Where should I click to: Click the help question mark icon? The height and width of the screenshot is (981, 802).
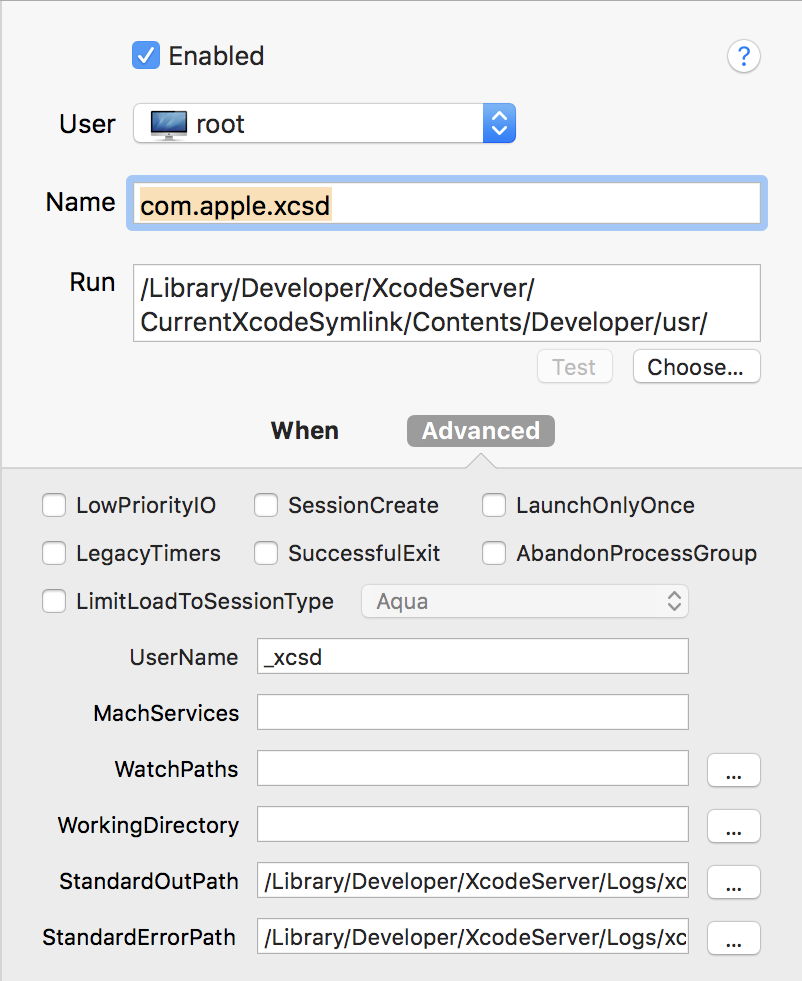click(x=744, y=56)
